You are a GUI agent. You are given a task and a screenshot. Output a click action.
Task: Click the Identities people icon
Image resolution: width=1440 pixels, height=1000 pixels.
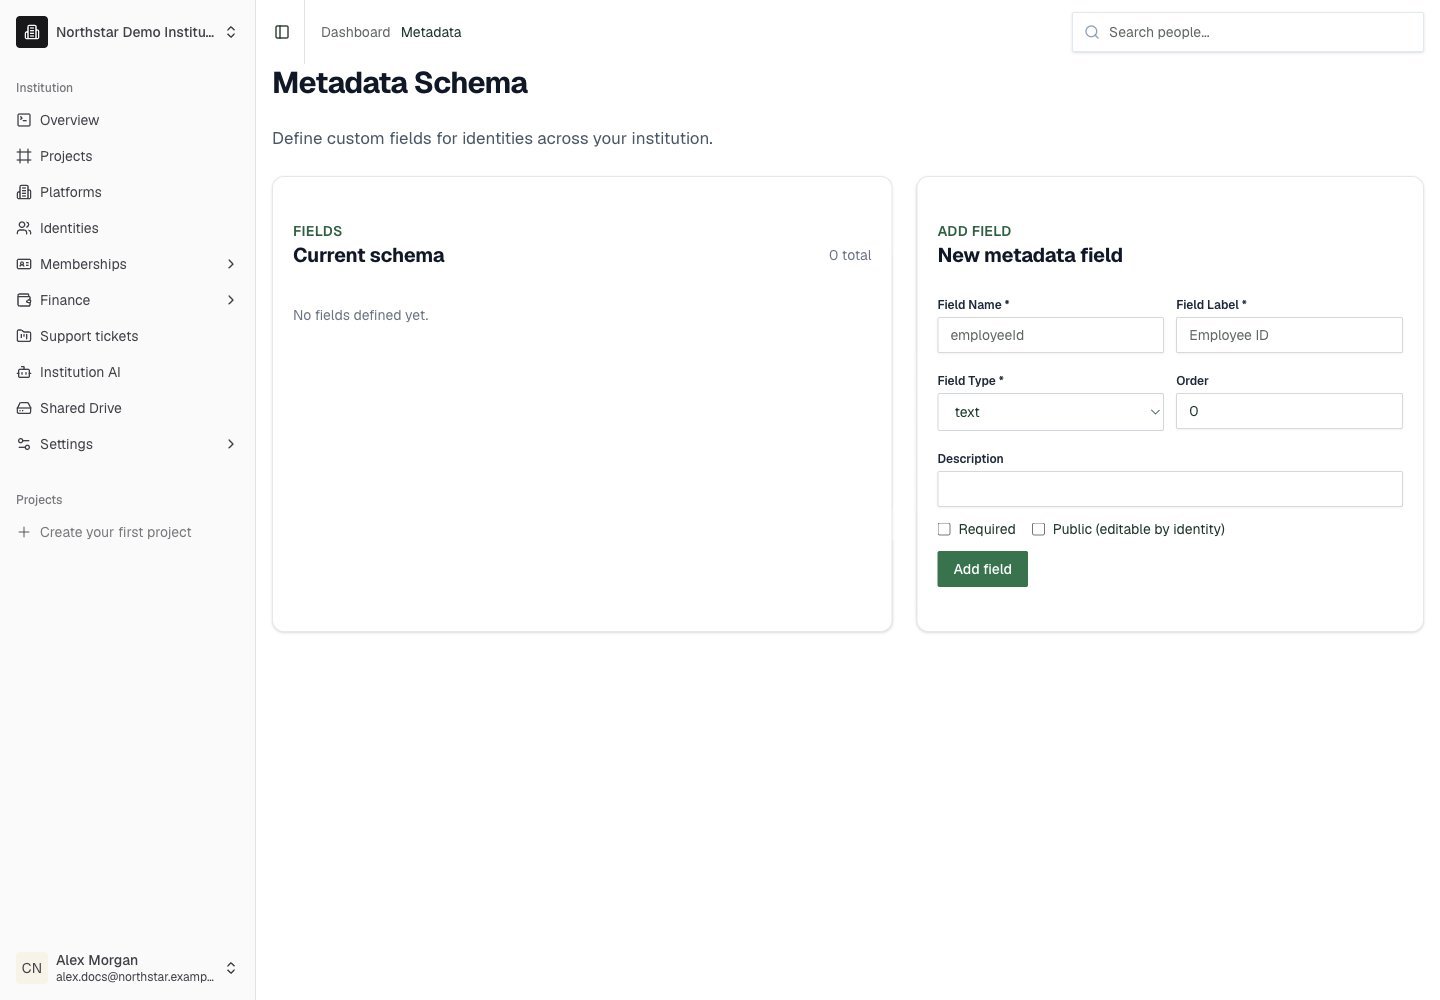24,228
